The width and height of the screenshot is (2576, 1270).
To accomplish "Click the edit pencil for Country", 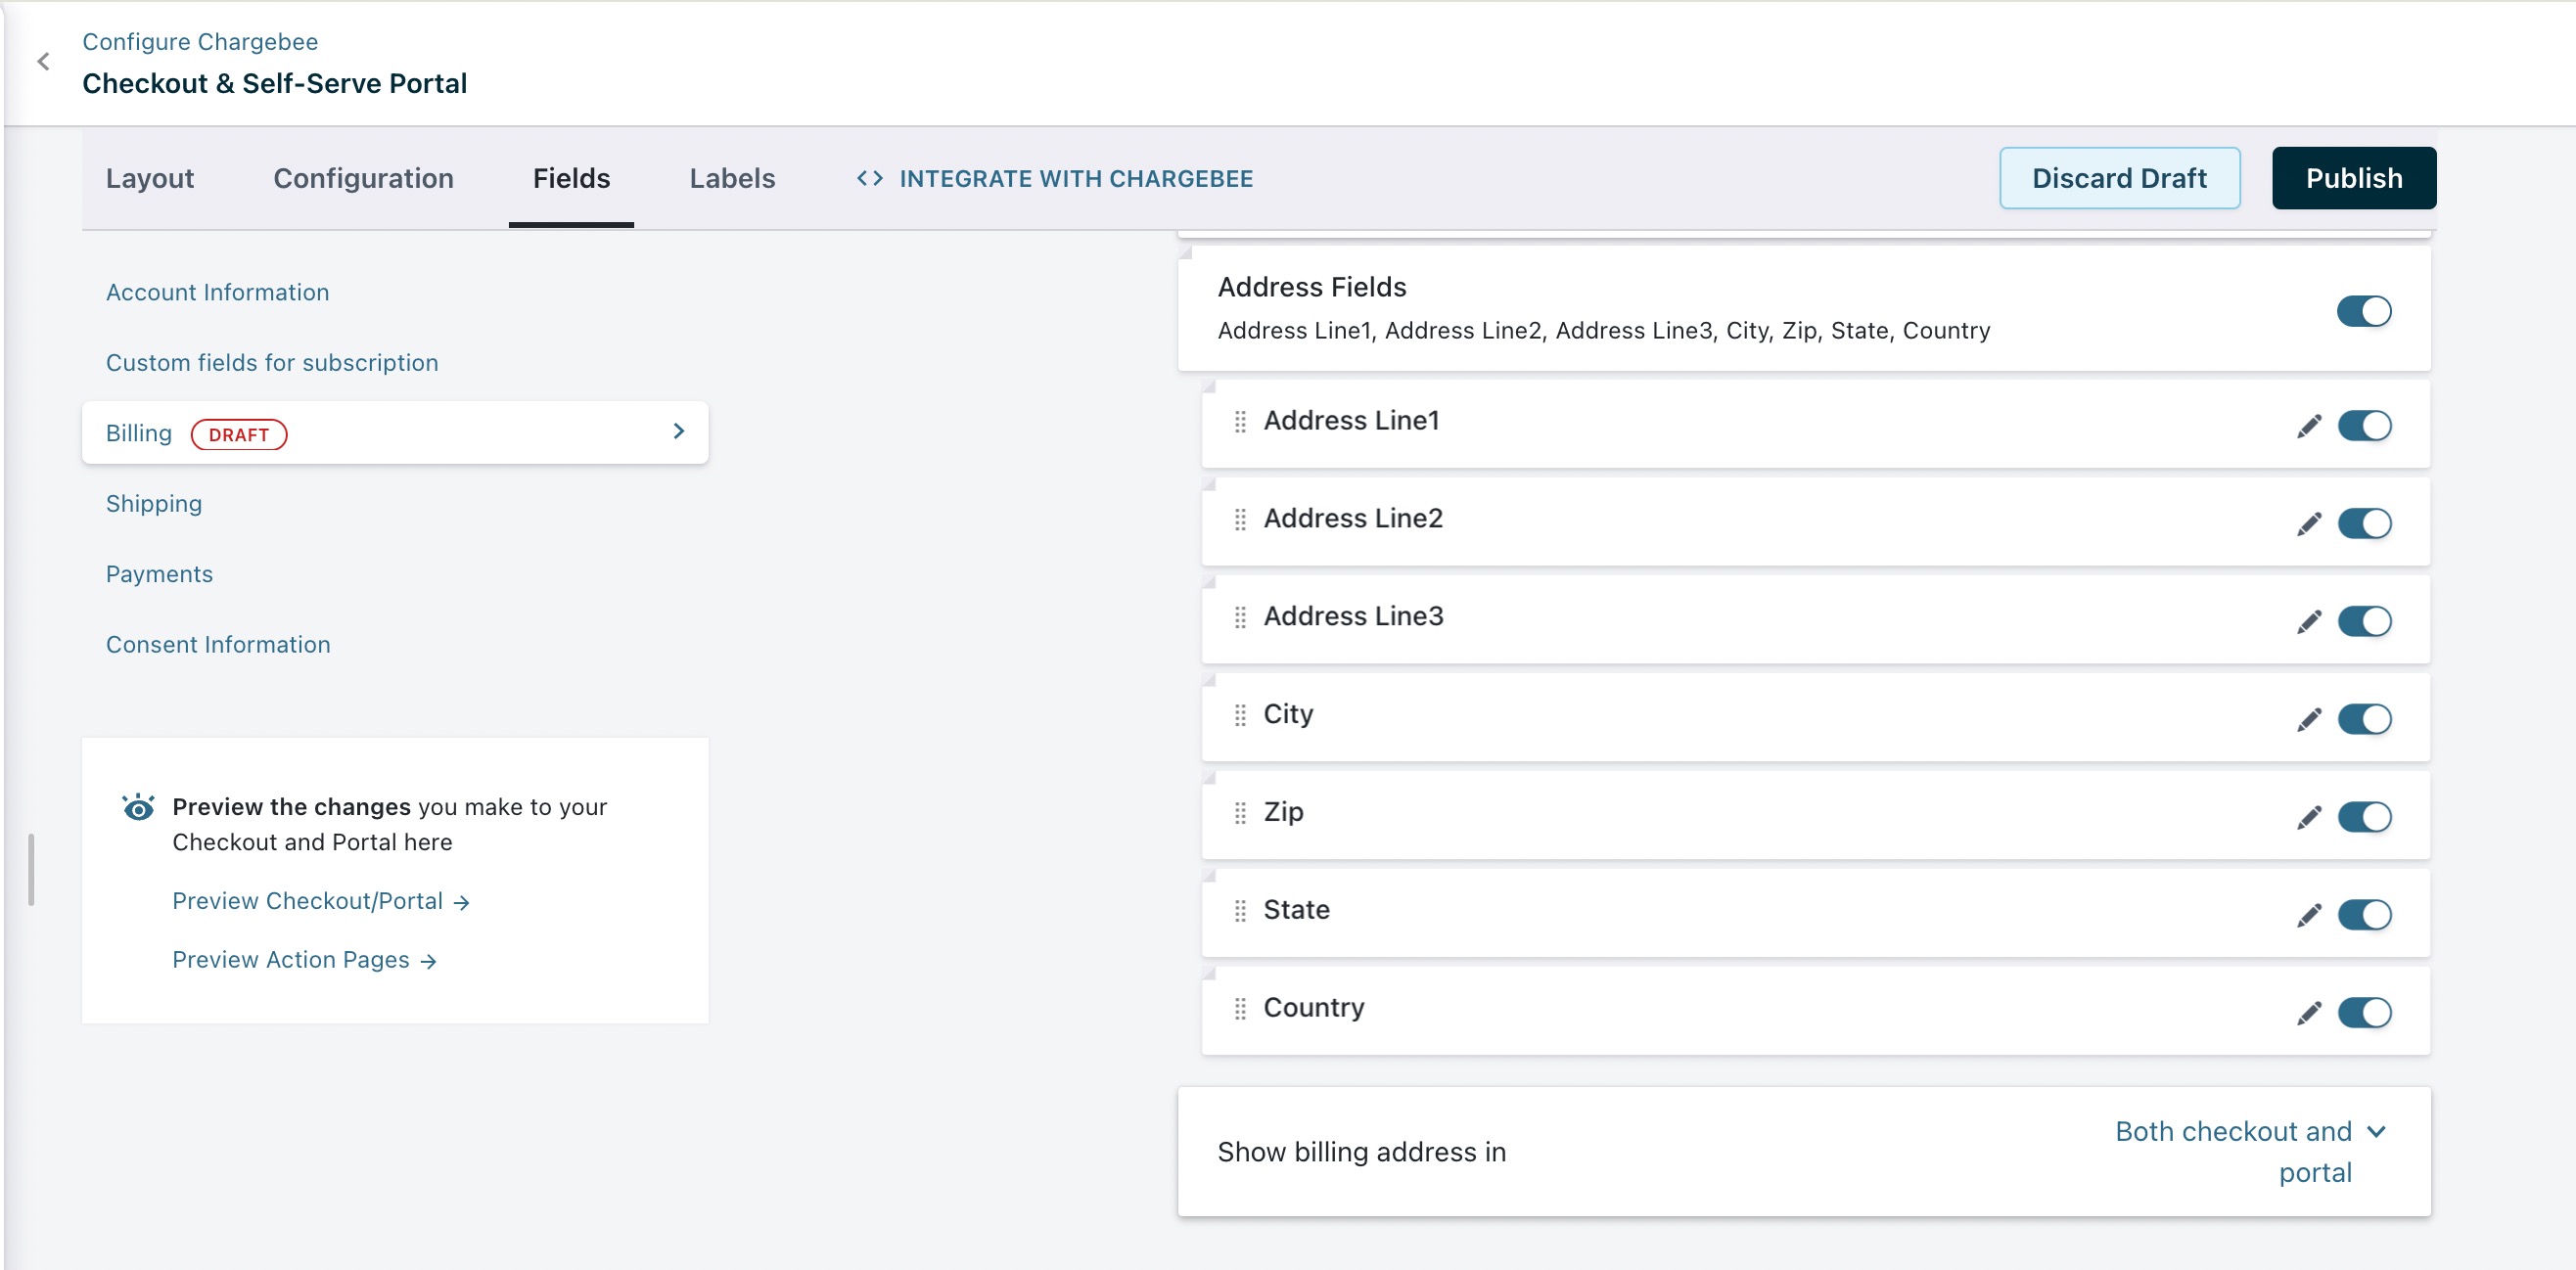I will (x=2308, y=1013).
